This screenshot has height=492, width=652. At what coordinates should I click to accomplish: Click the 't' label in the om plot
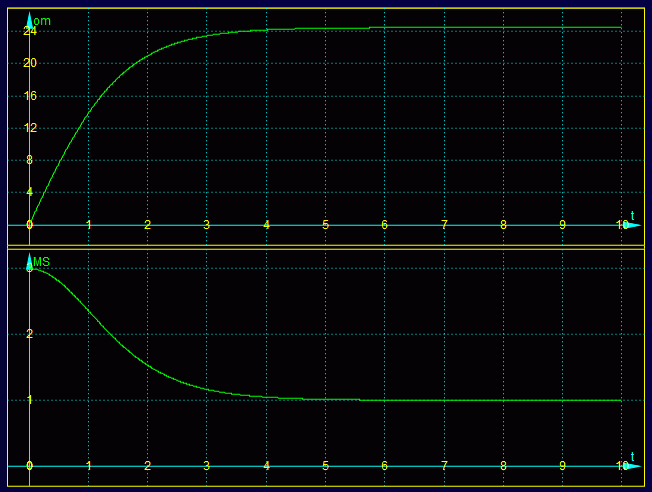632,214
